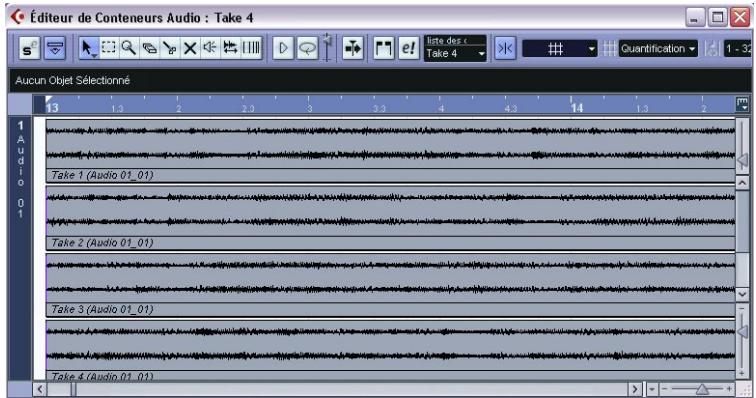Select the Range Selection tool
The height and width of the screenshot is (398, 756).
(108, 48)
